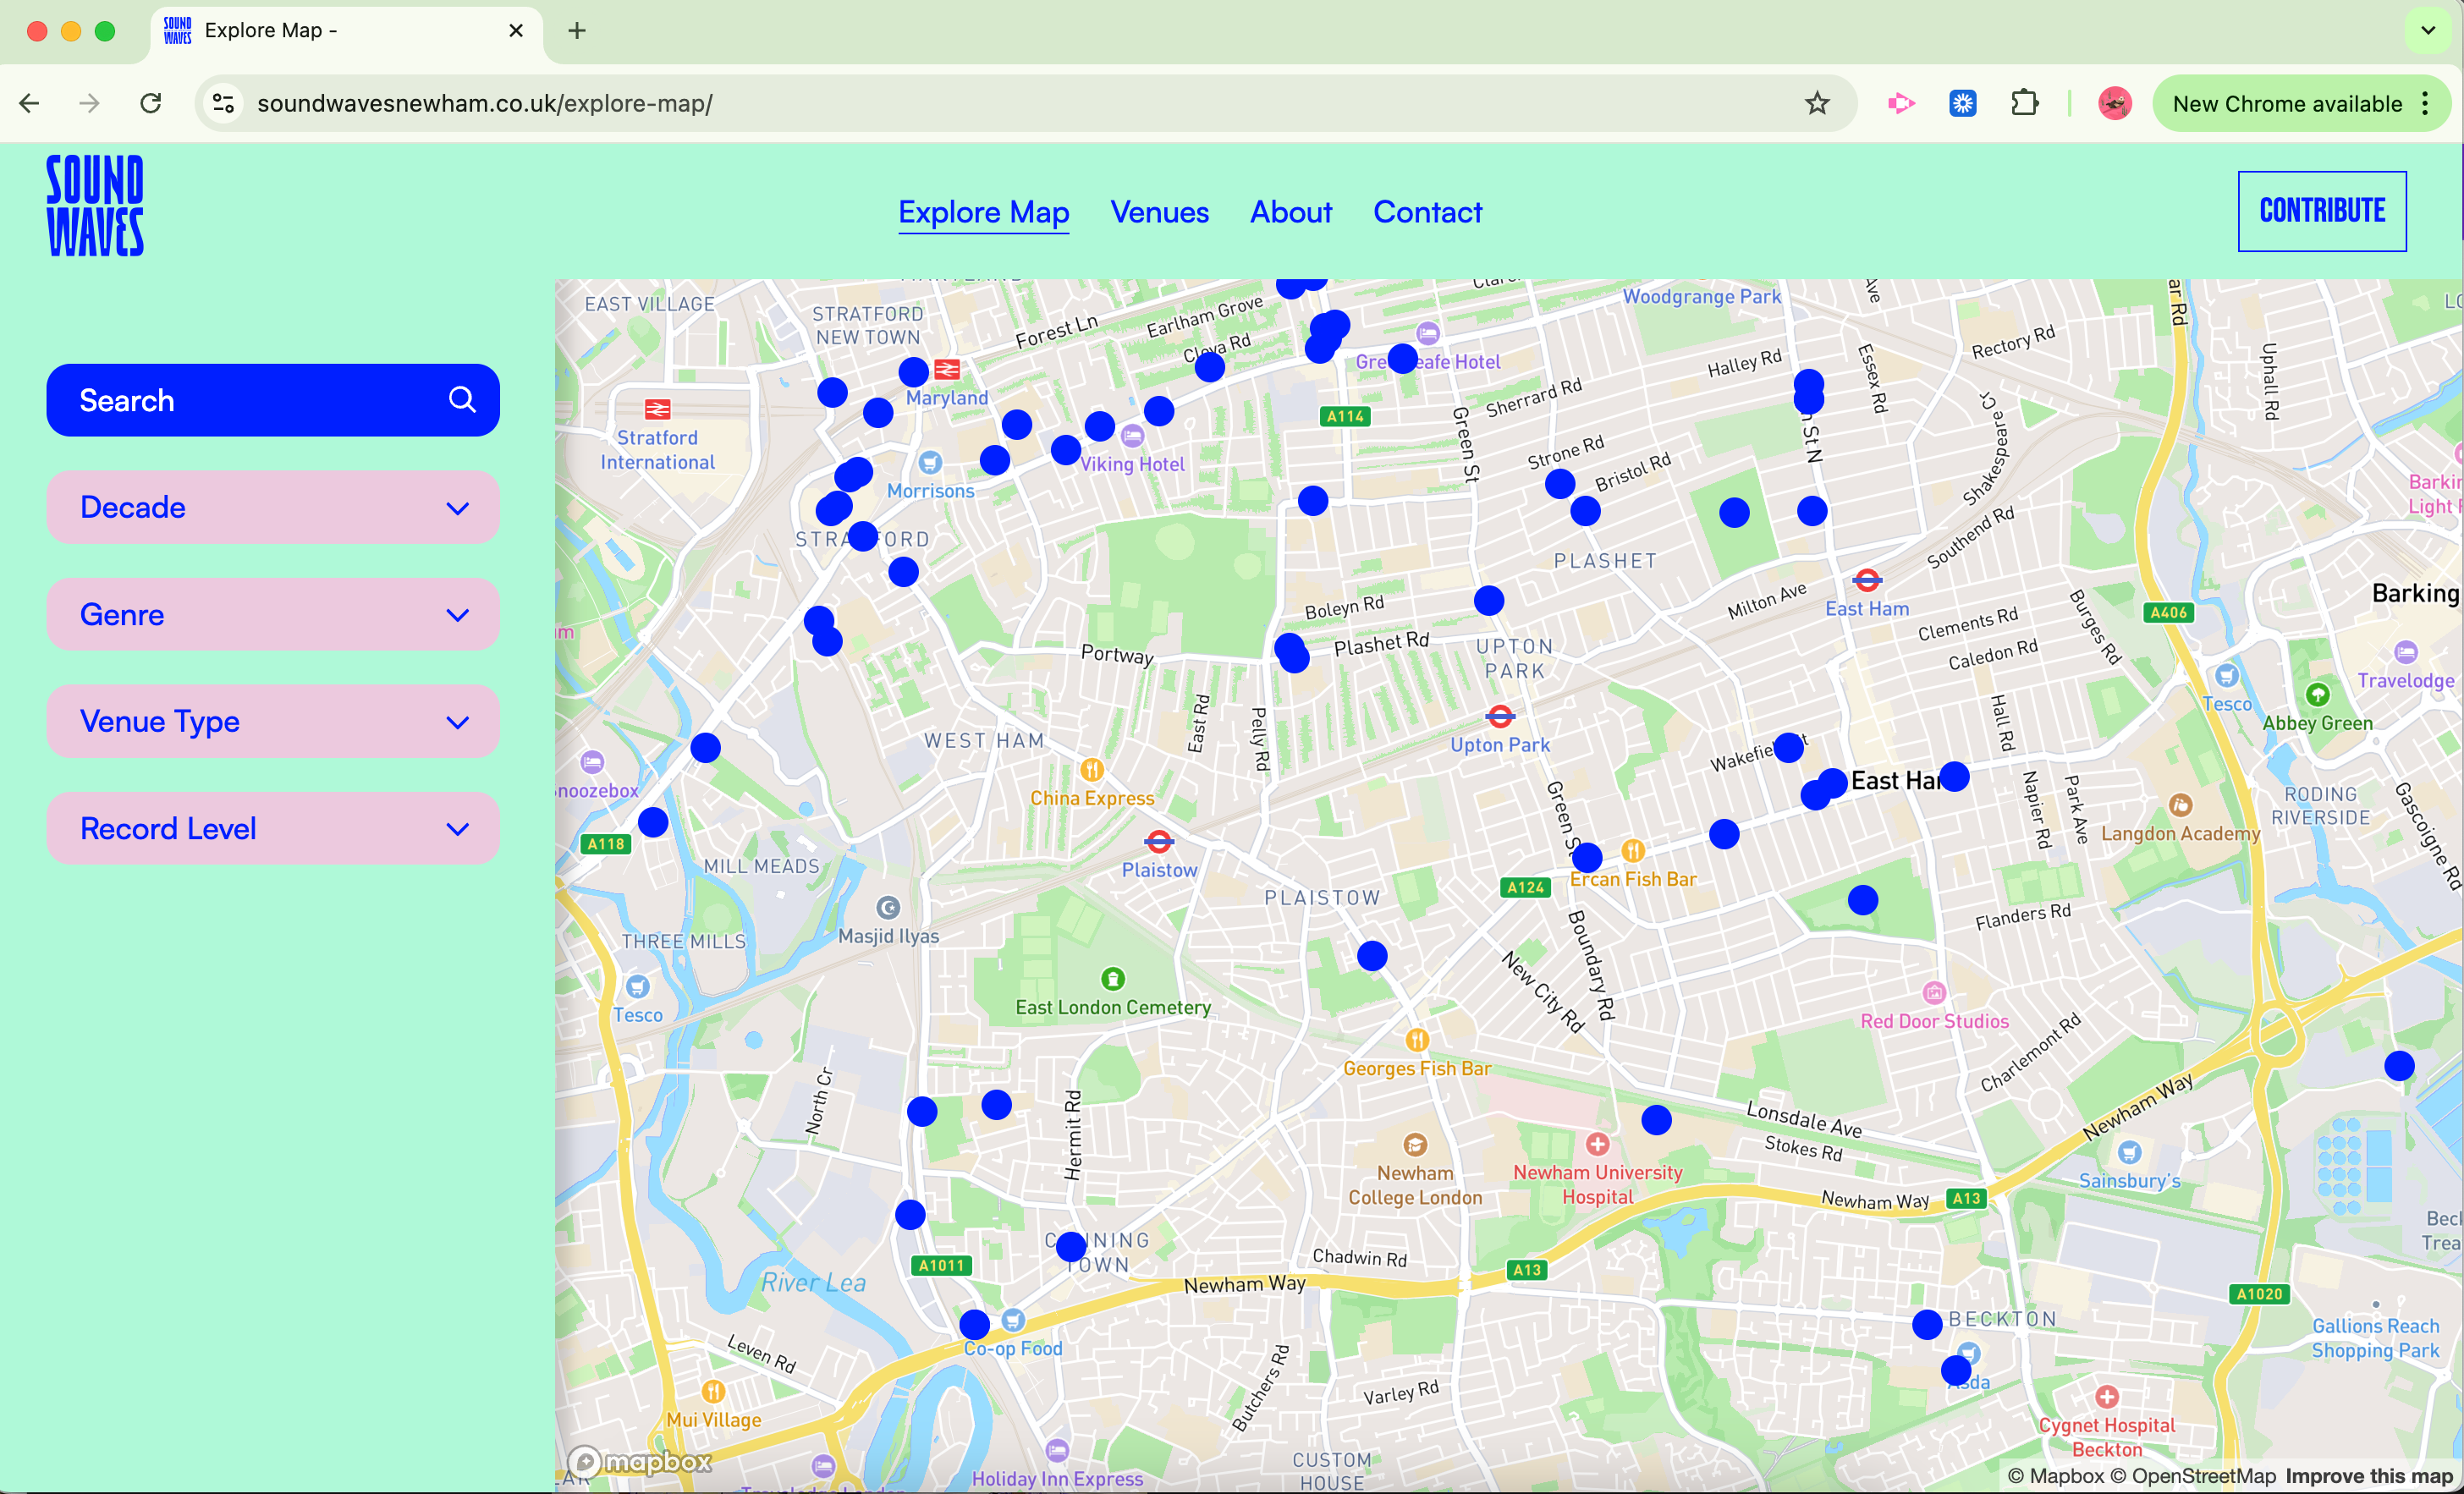The width and height of the screenshot is (2464, 1494).
Task: Open the Record Level dropdown
Action: click(x=272, y=829)
